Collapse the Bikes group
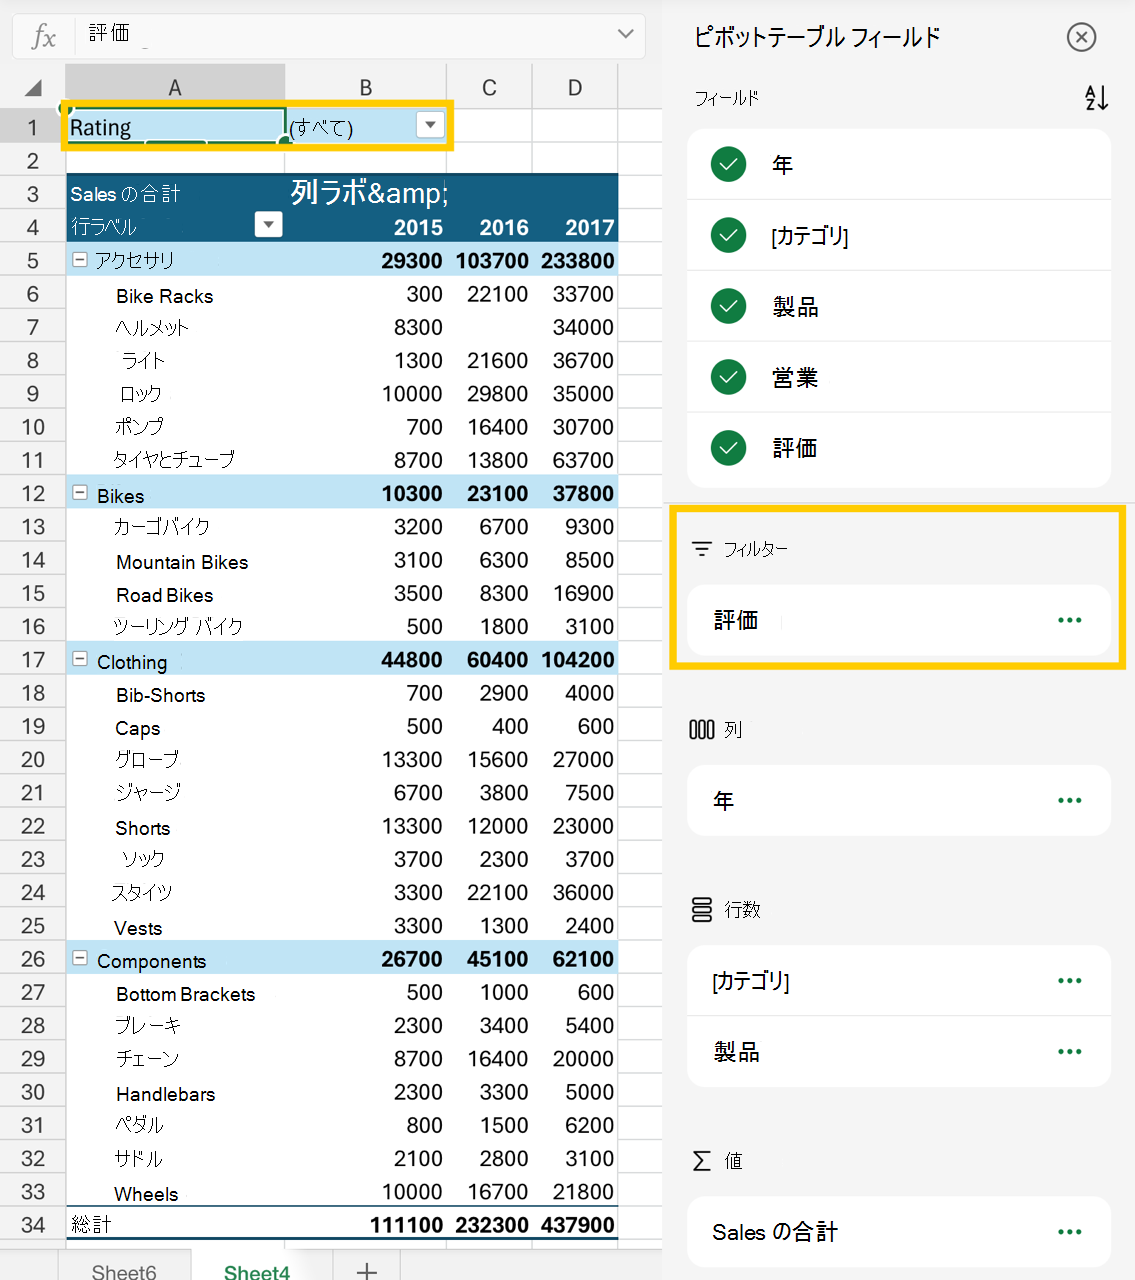This screenshot has width=1135, height=1280. (x=80, y=492)
